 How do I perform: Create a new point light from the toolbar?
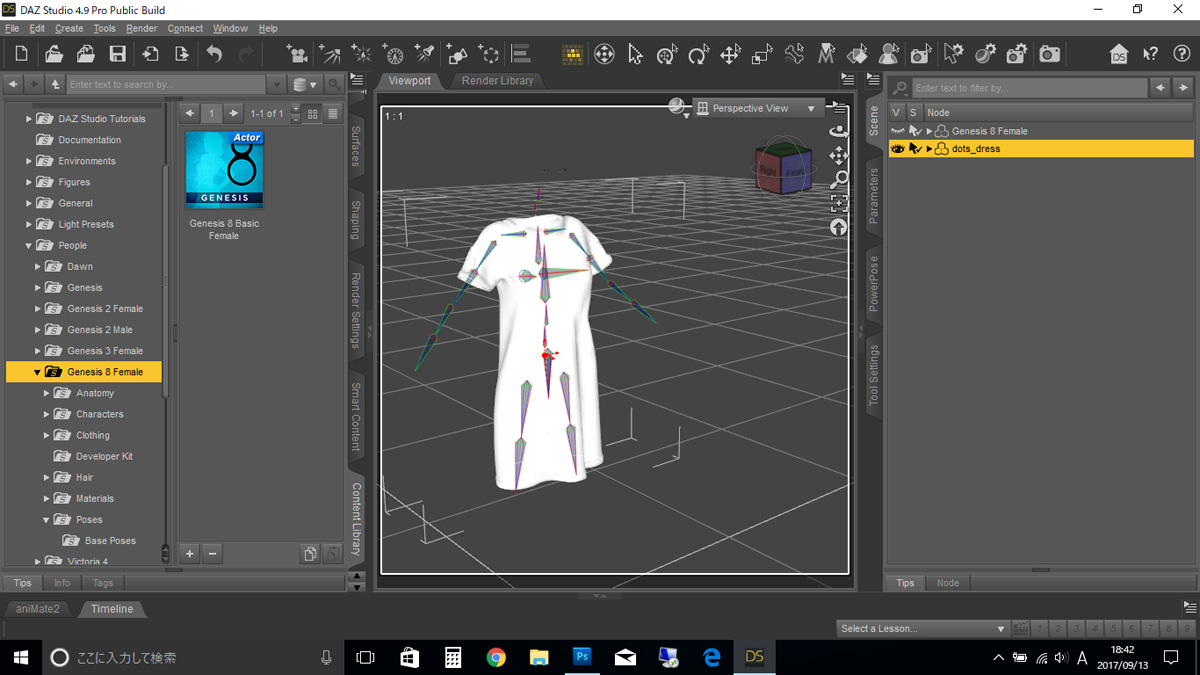(361, 54)
